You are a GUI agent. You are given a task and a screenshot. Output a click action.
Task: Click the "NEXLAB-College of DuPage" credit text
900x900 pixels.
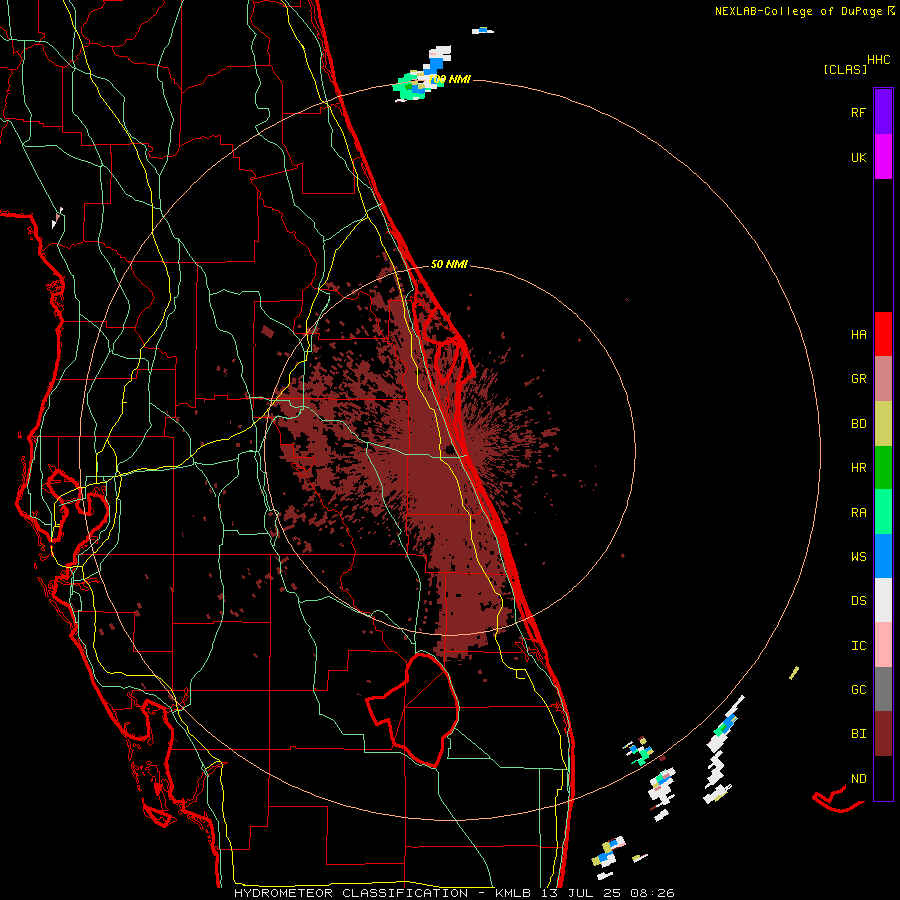click(x=798, y=11)
